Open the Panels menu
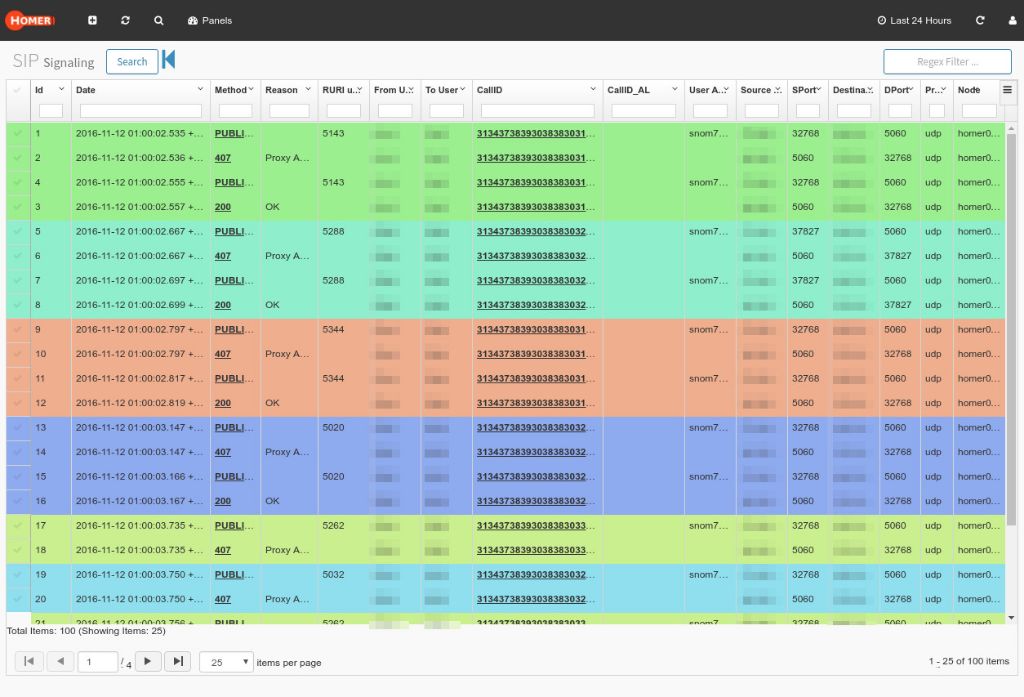 tap(209, 20)
